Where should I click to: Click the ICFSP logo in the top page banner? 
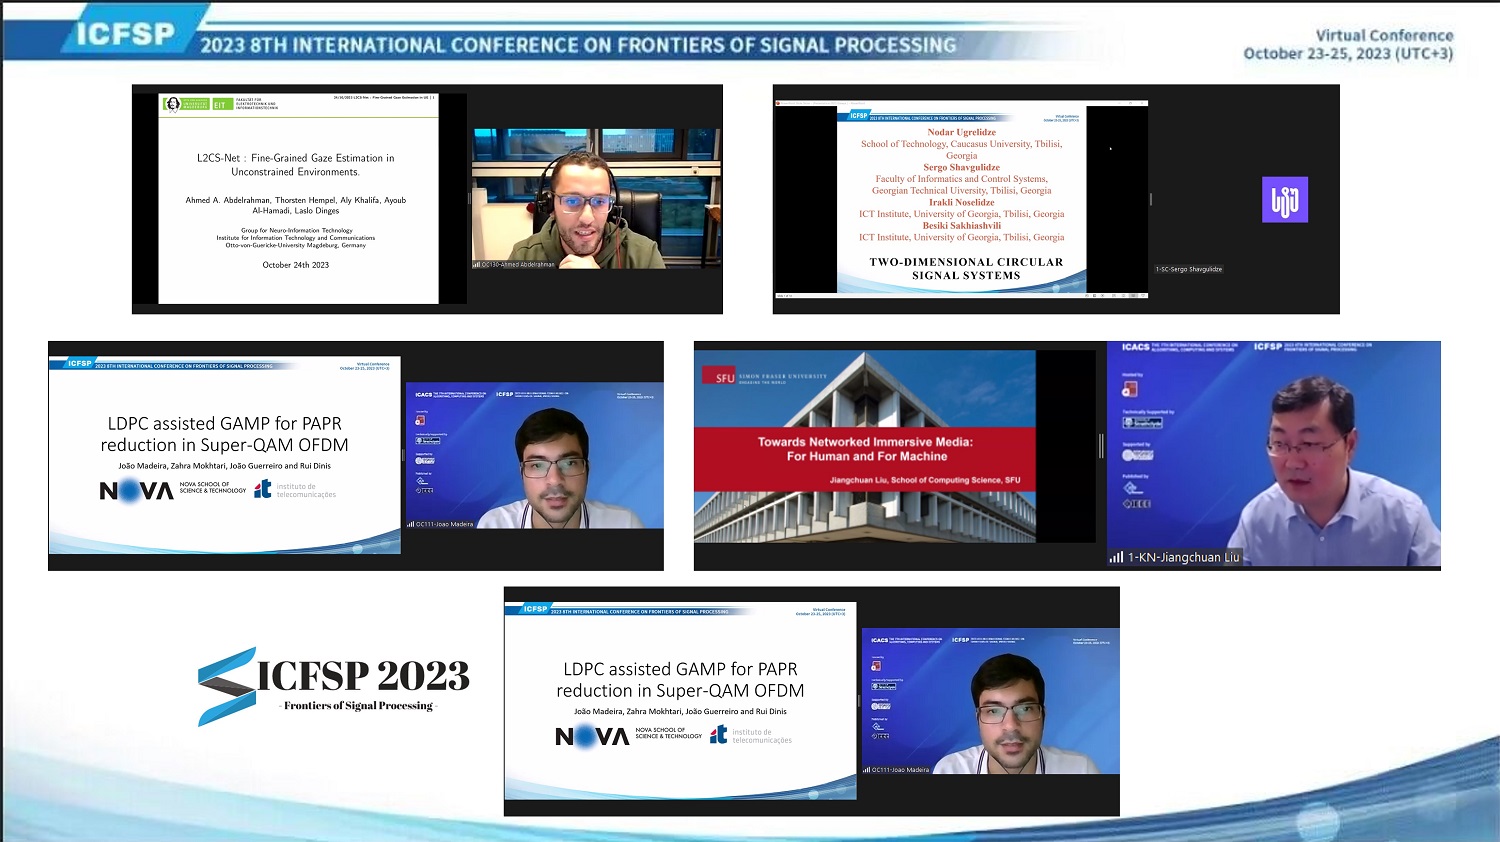(x=125, y=34)
